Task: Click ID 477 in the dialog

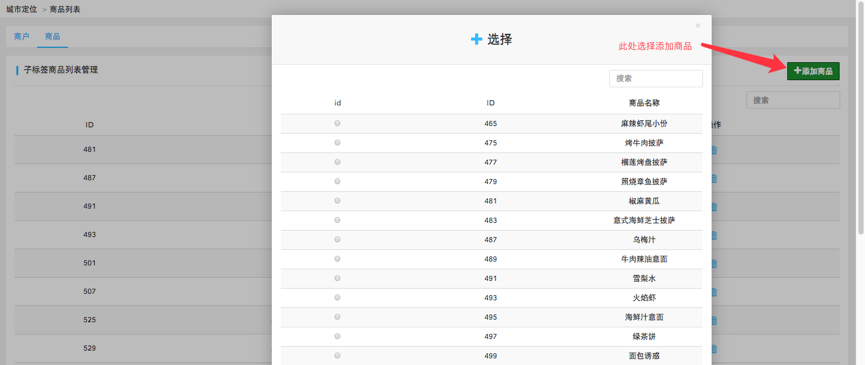Action: coord(490,162)
